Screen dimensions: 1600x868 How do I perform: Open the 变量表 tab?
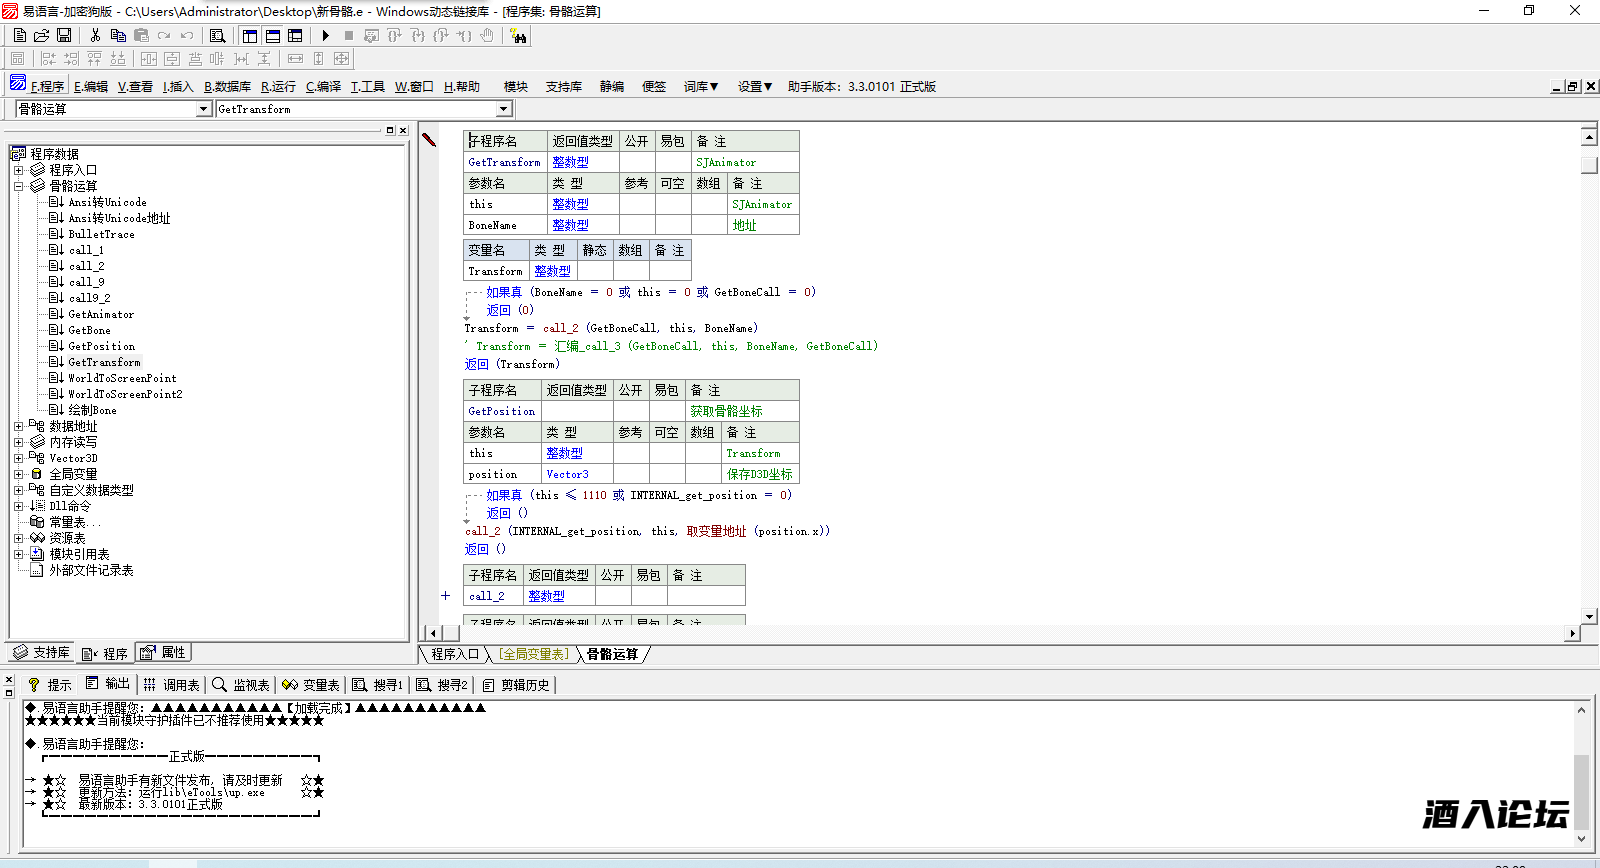pyautogui.click(x=311, y=685)
